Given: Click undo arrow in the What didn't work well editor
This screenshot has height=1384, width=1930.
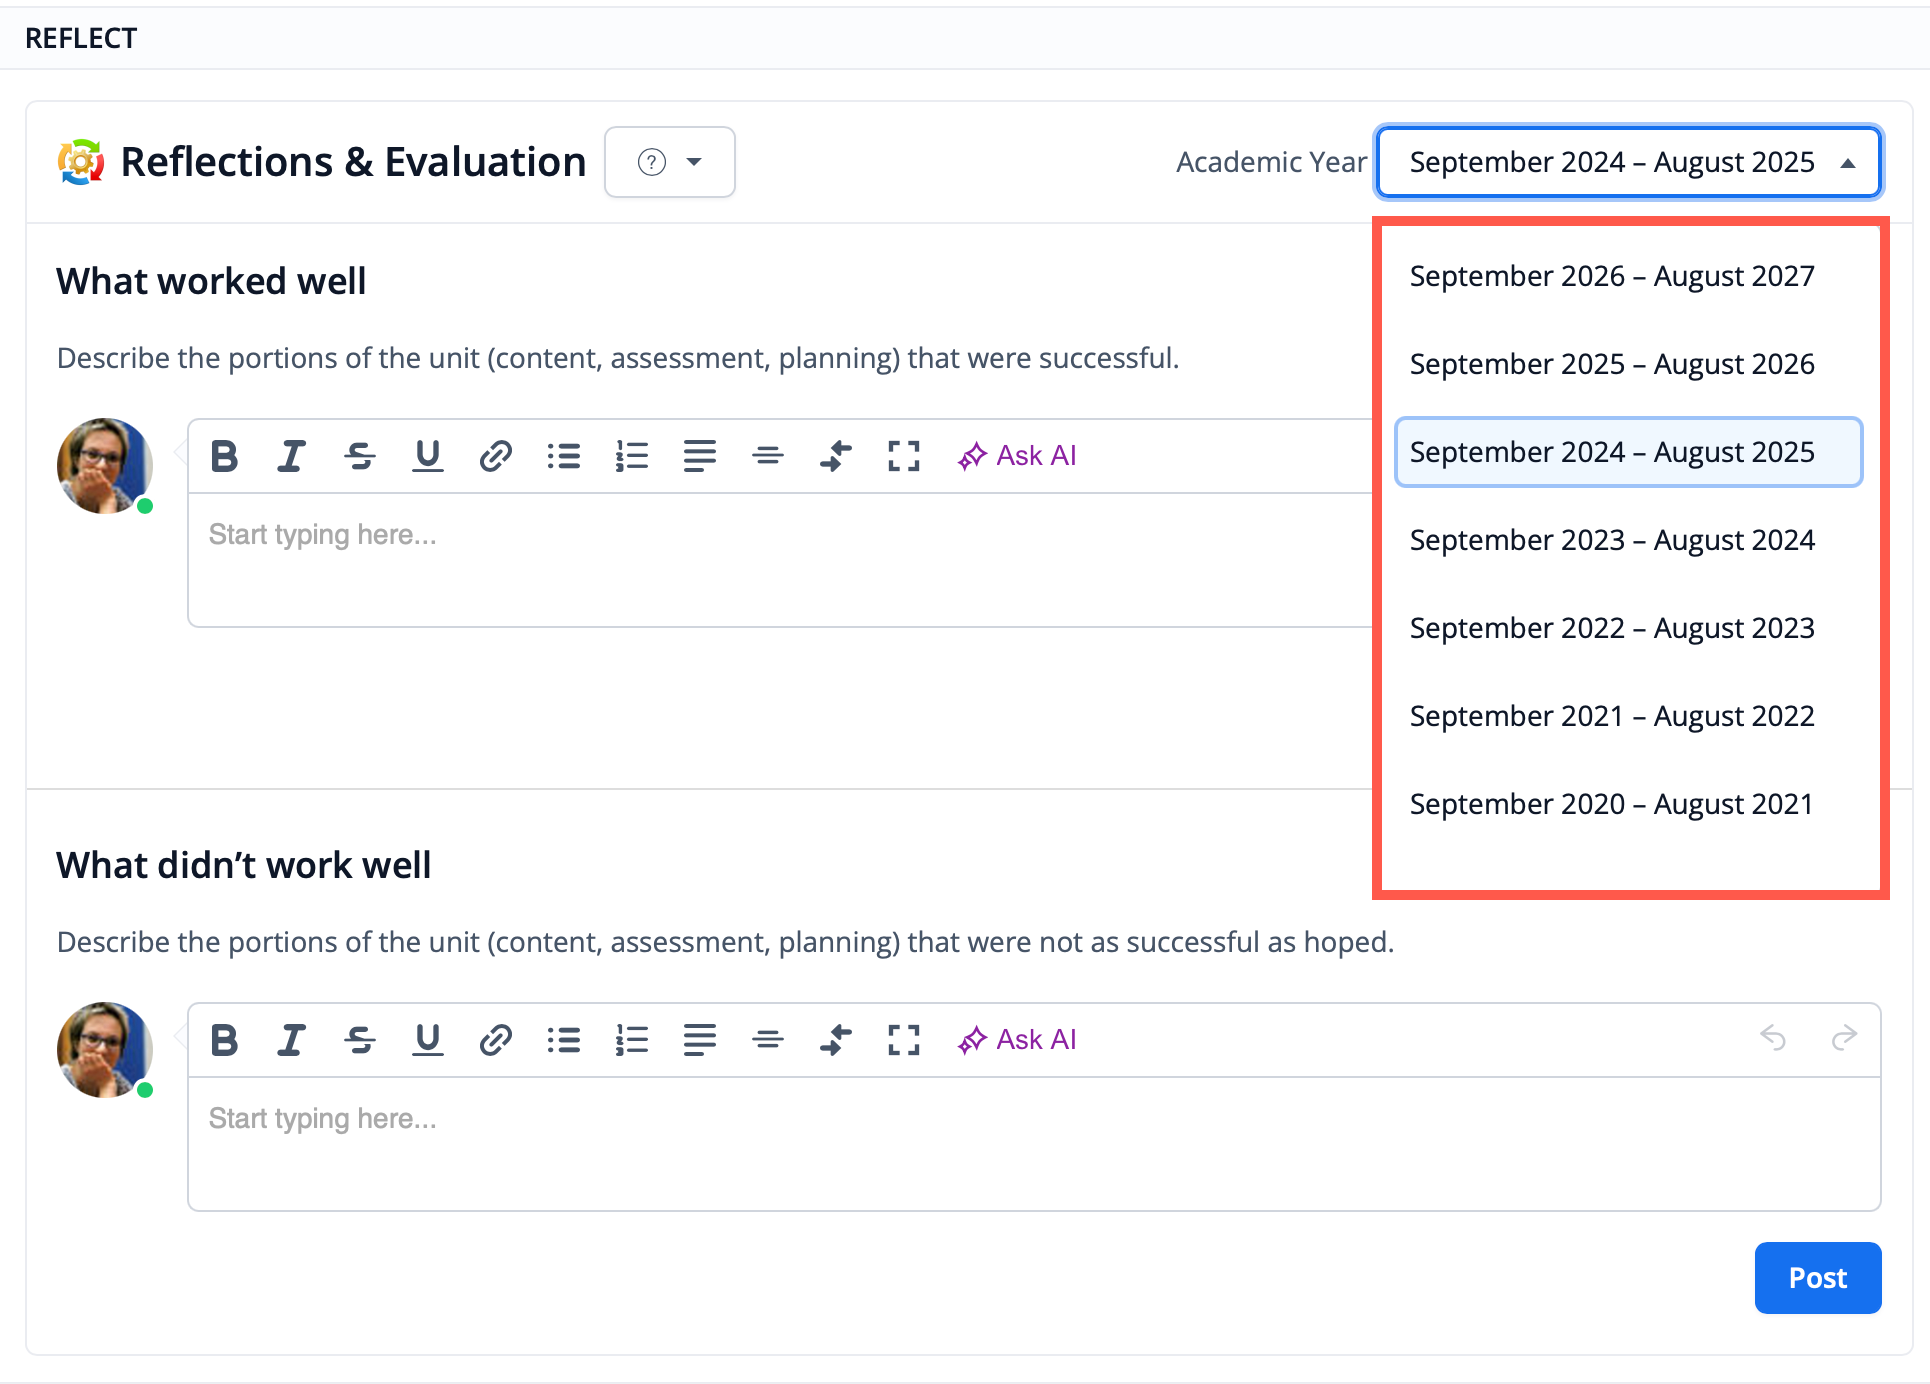Looking at the screenshot, I should (x=1773, y=1038).
